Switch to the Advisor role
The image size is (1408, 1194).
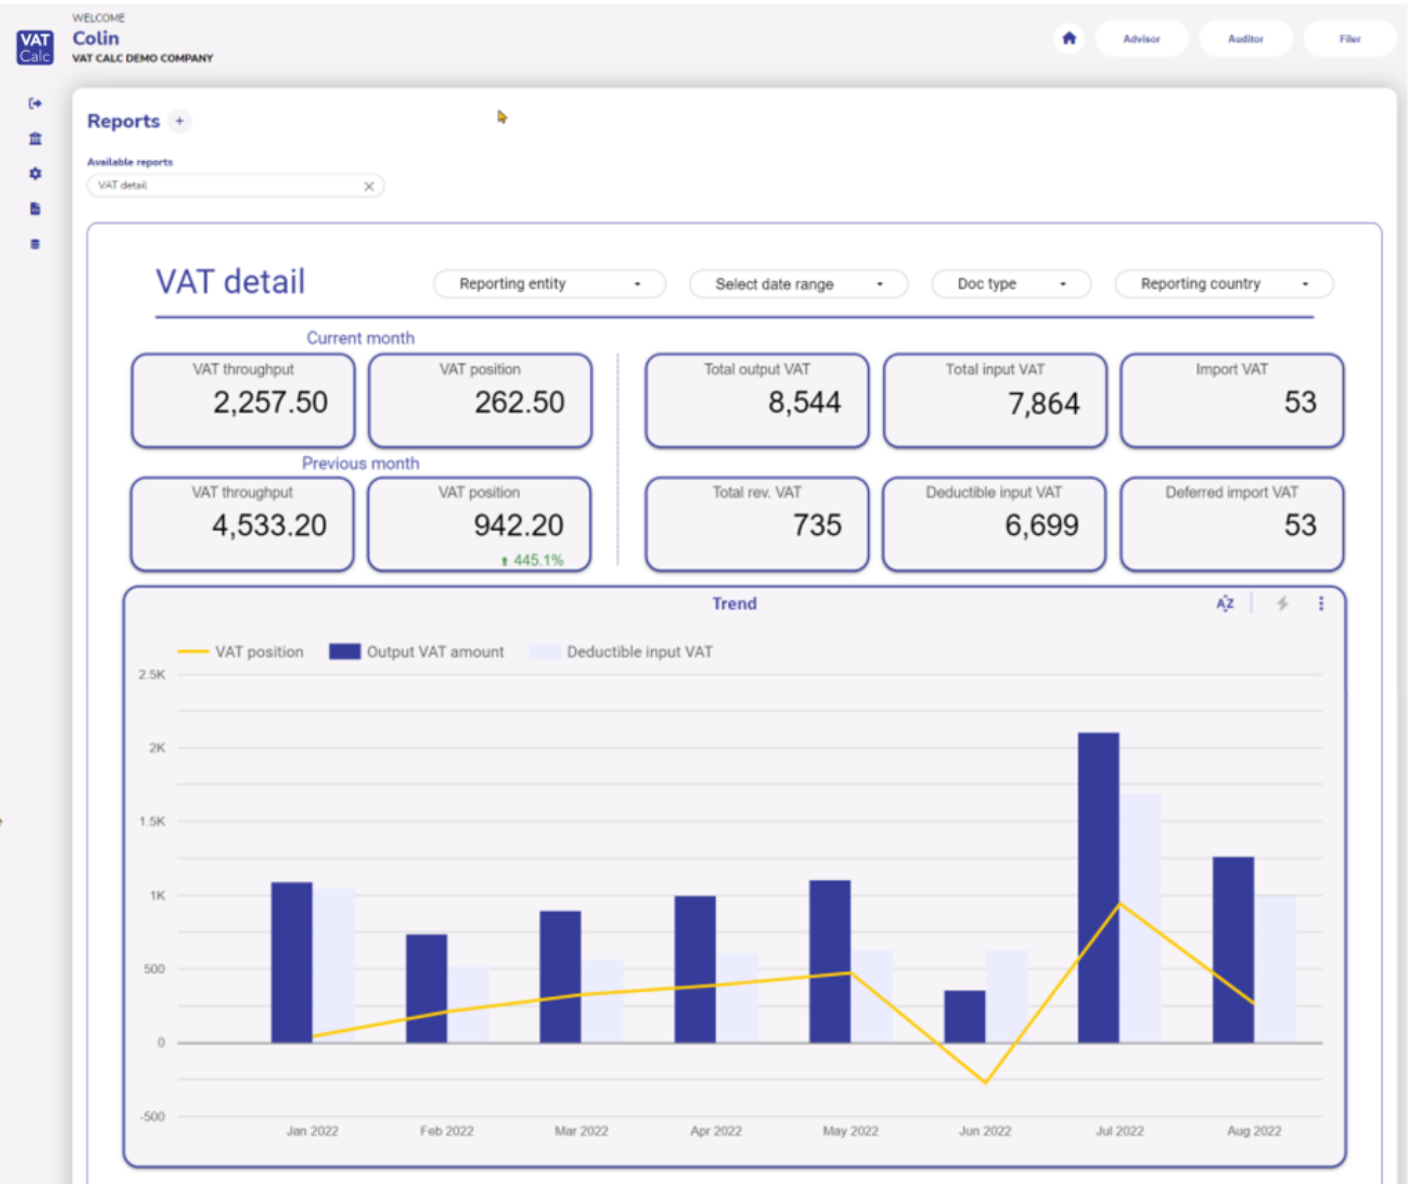pyautogui.click(x=1141, y=39)
